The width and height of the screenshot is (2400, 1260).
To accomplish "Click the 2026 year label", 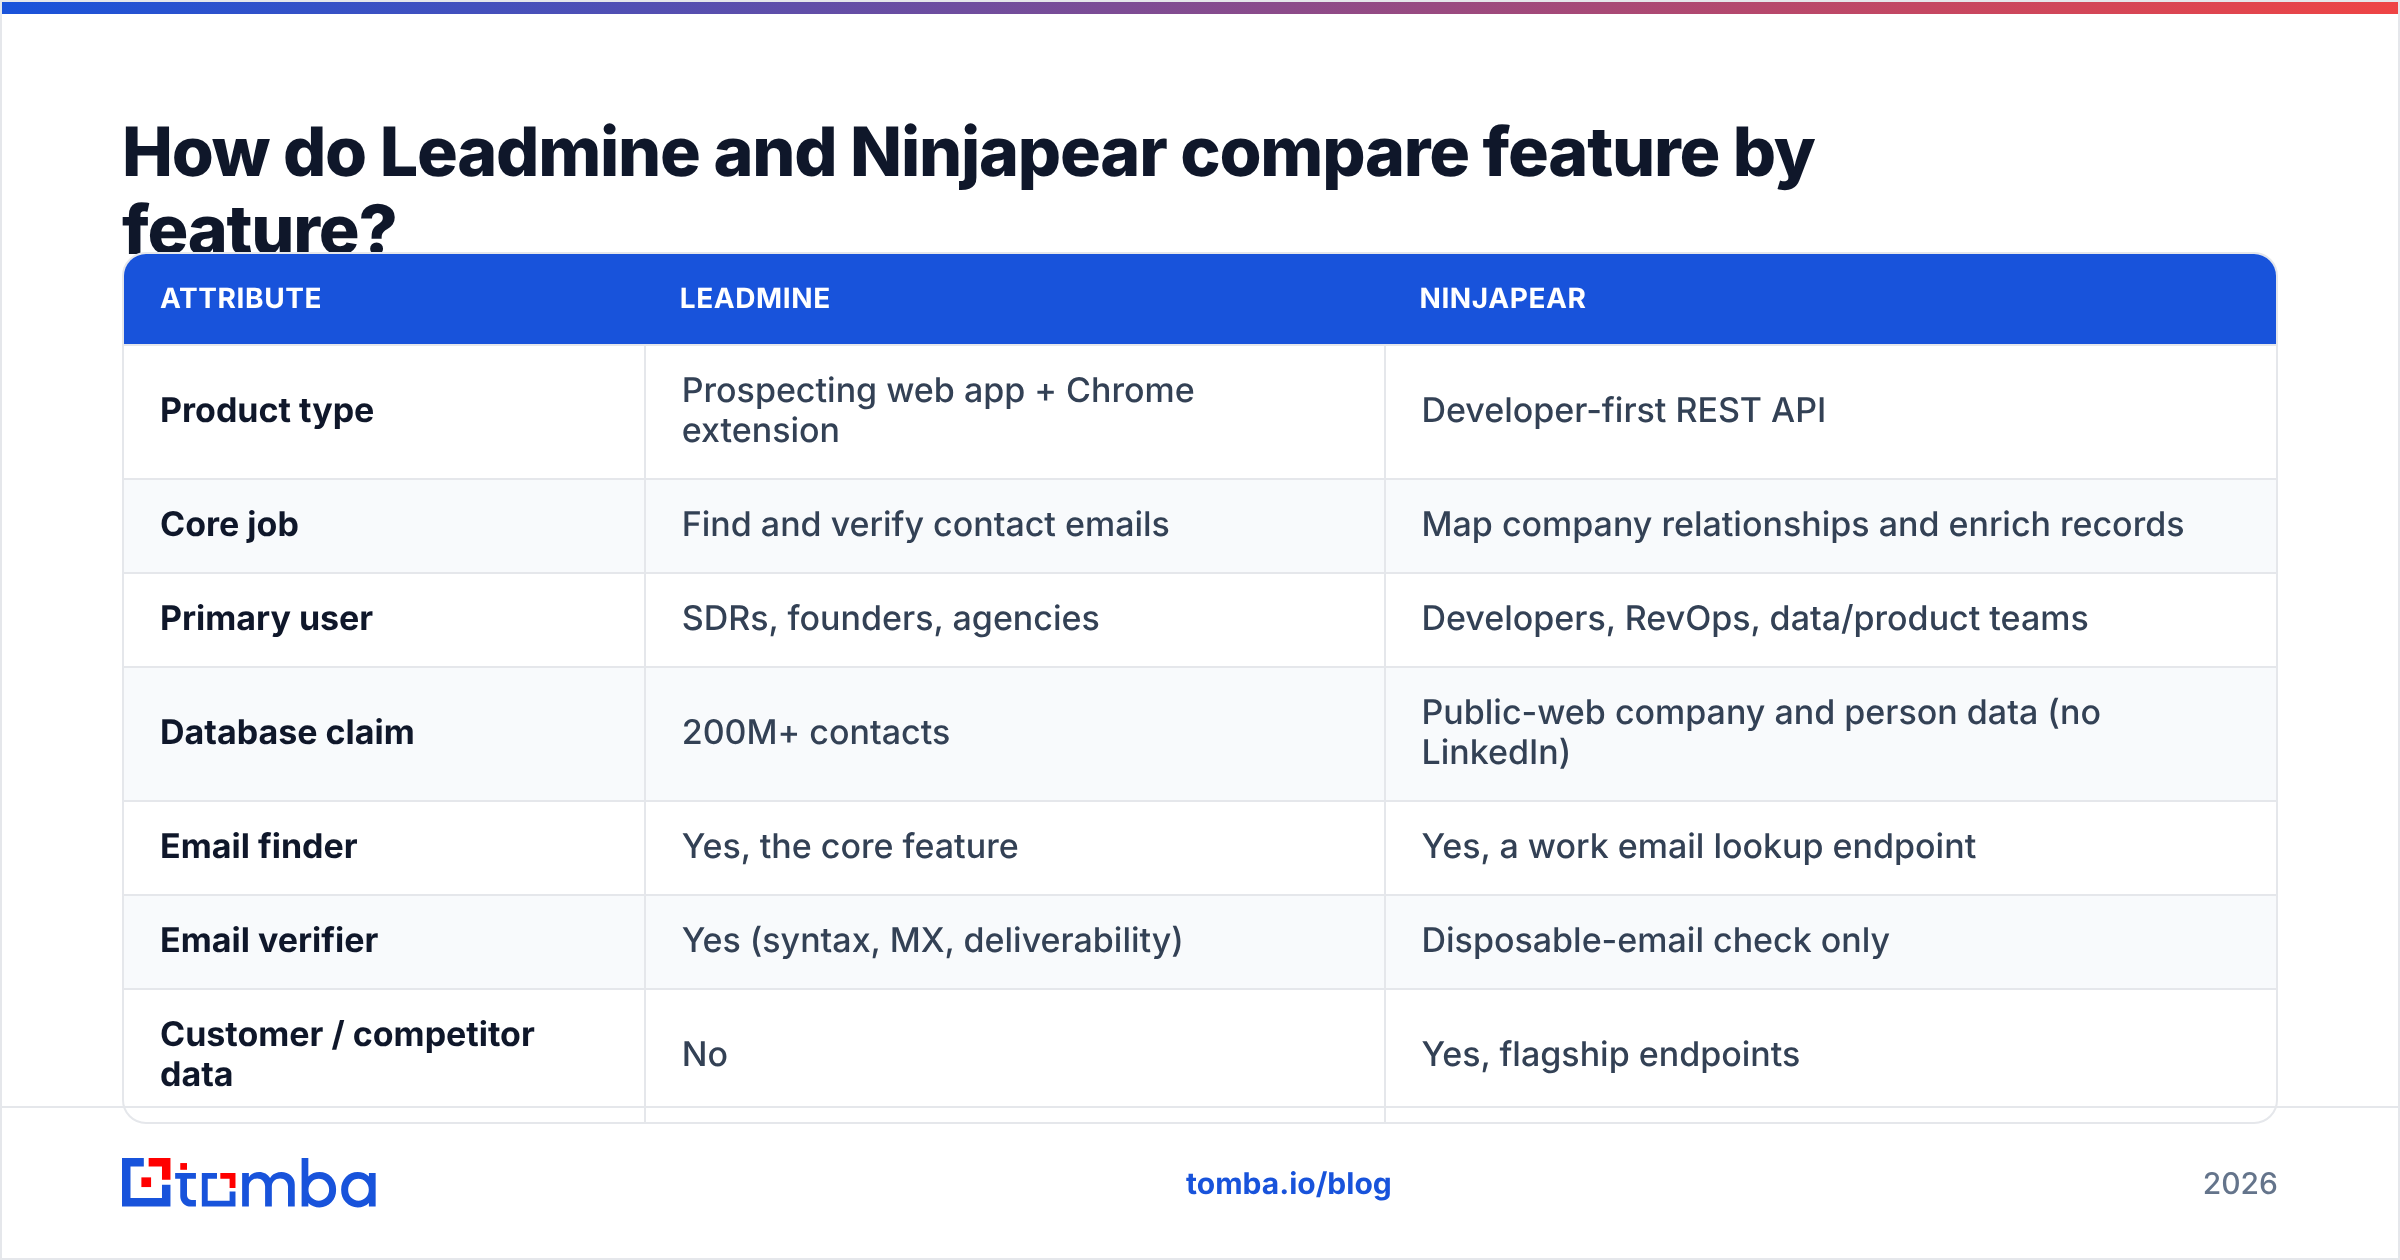I will 2240,1184.
